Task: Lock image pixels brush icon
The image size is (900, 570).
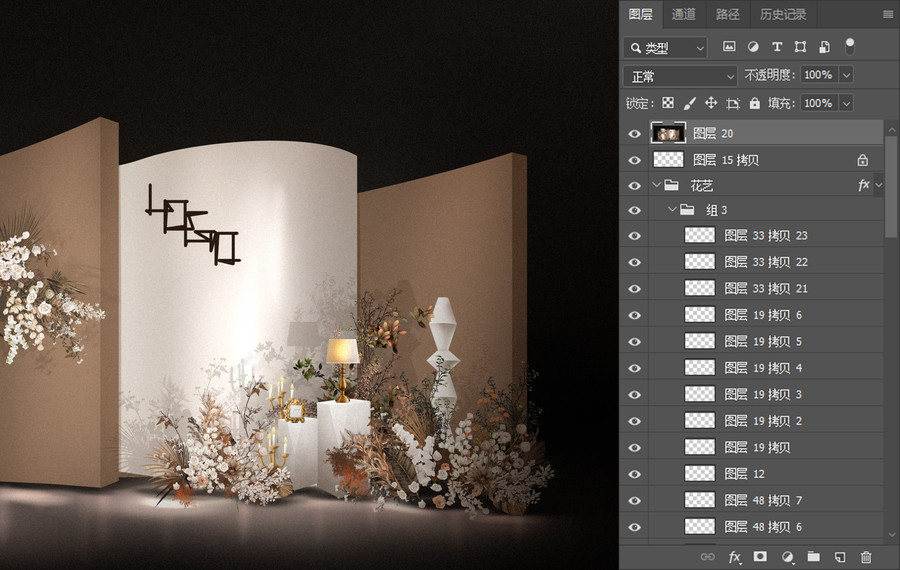Action: tap(689, 103)
